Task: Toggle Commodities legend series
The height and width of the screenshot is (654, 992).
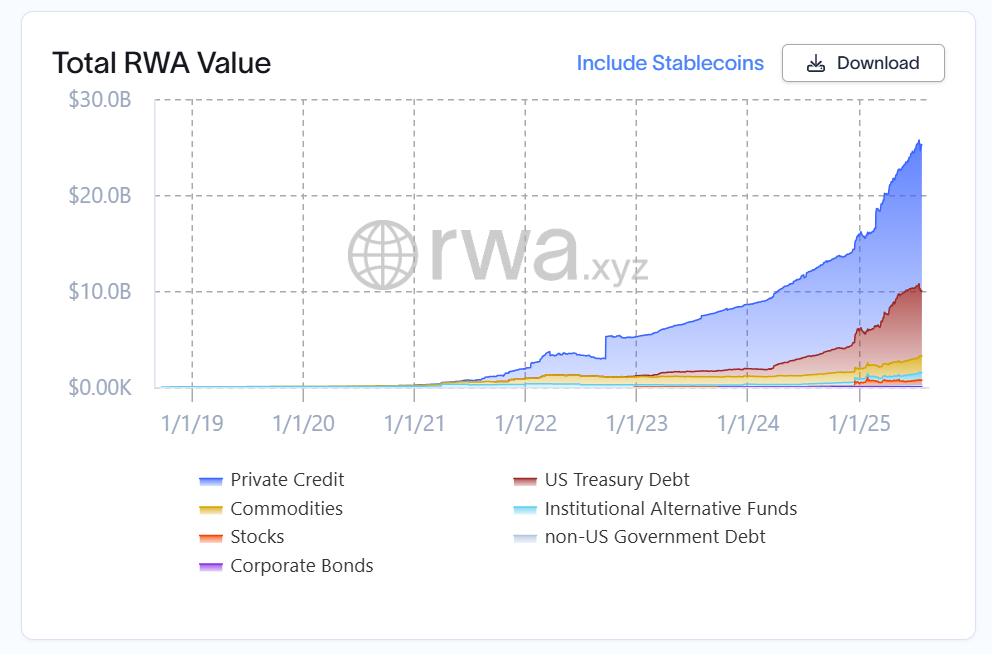Action: tap(286, 509)
